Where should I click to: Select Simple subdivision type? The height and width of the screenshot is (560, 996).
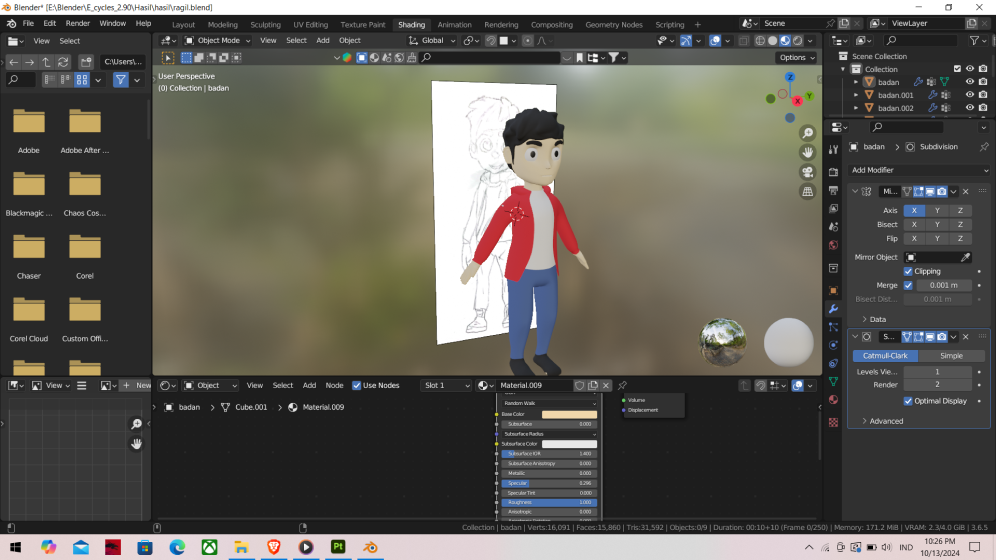(x=951, y=356)
